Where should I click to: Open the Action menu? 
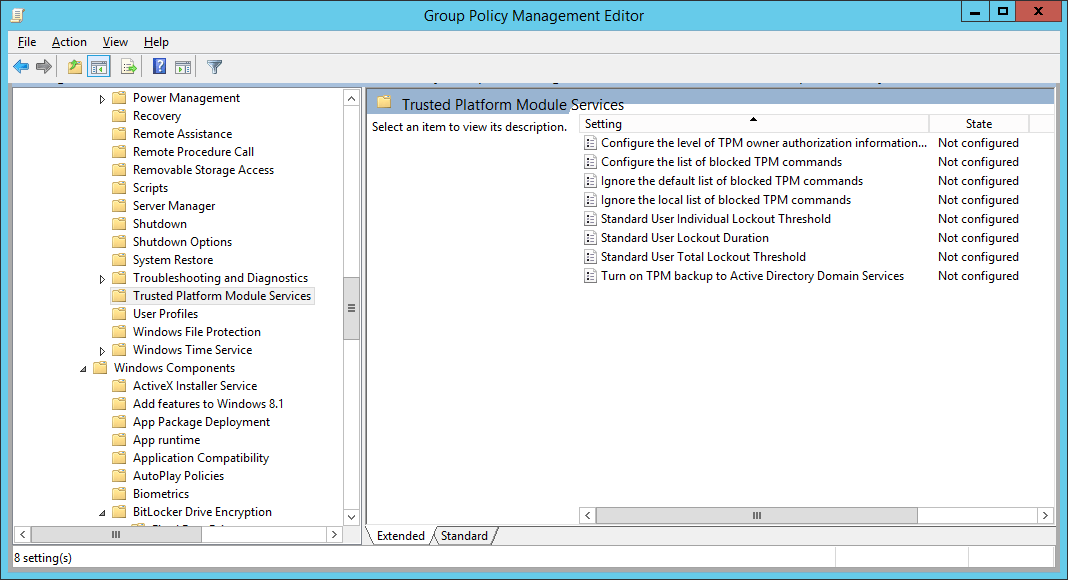pyautogui.click(x=69, y=42)
